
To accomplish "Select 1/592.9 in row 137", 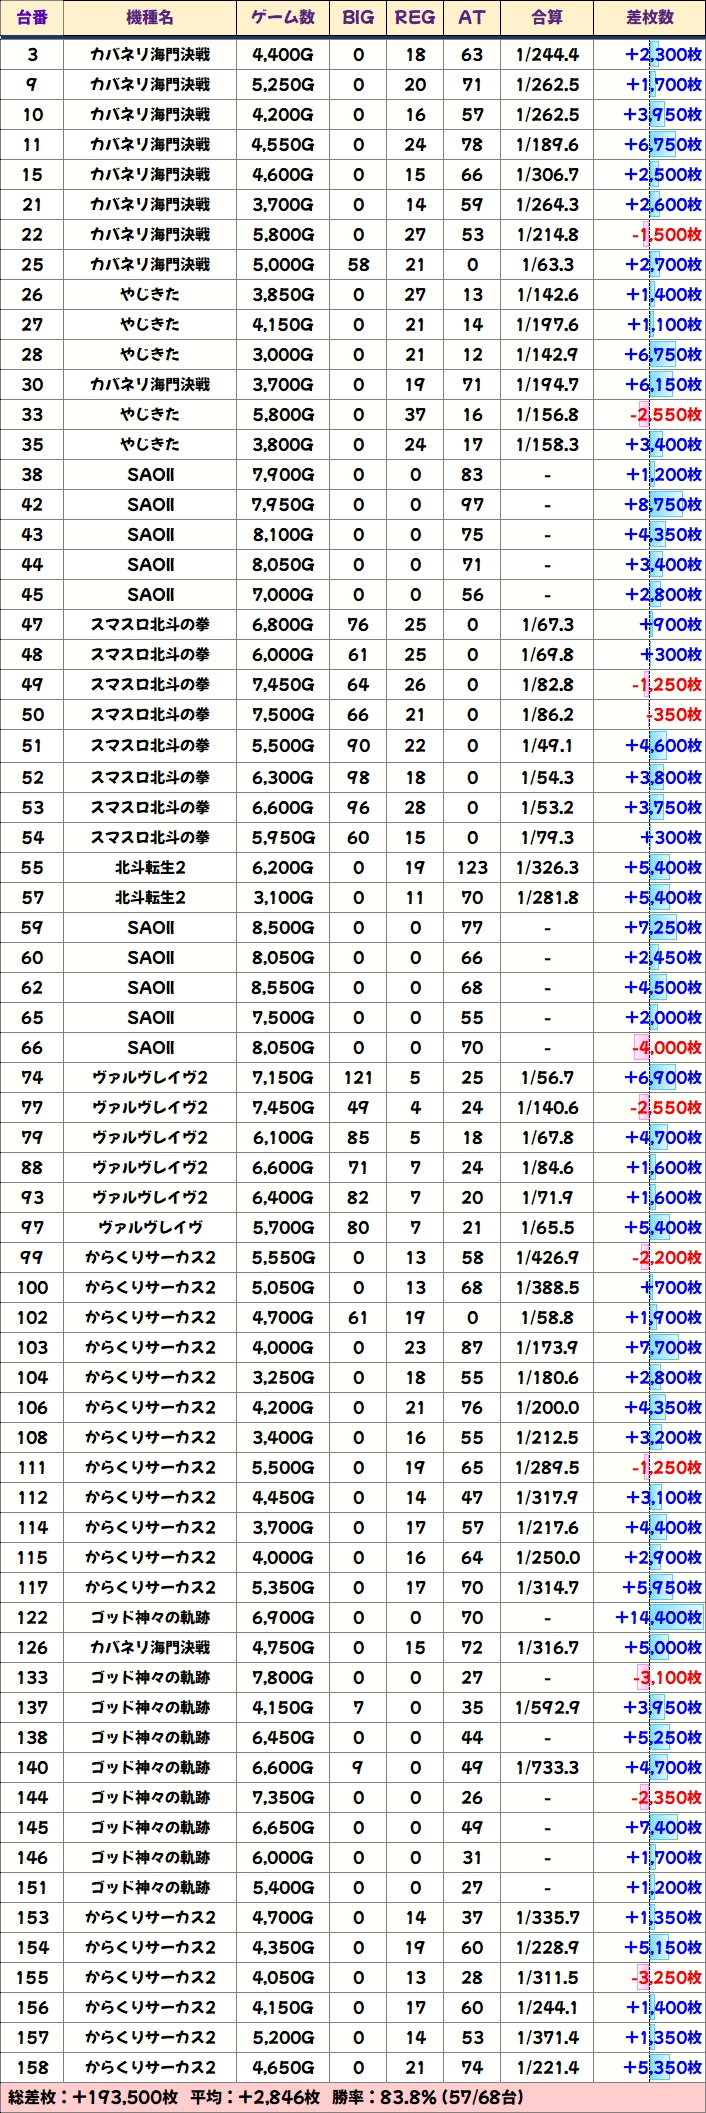I will point(547,1707).
